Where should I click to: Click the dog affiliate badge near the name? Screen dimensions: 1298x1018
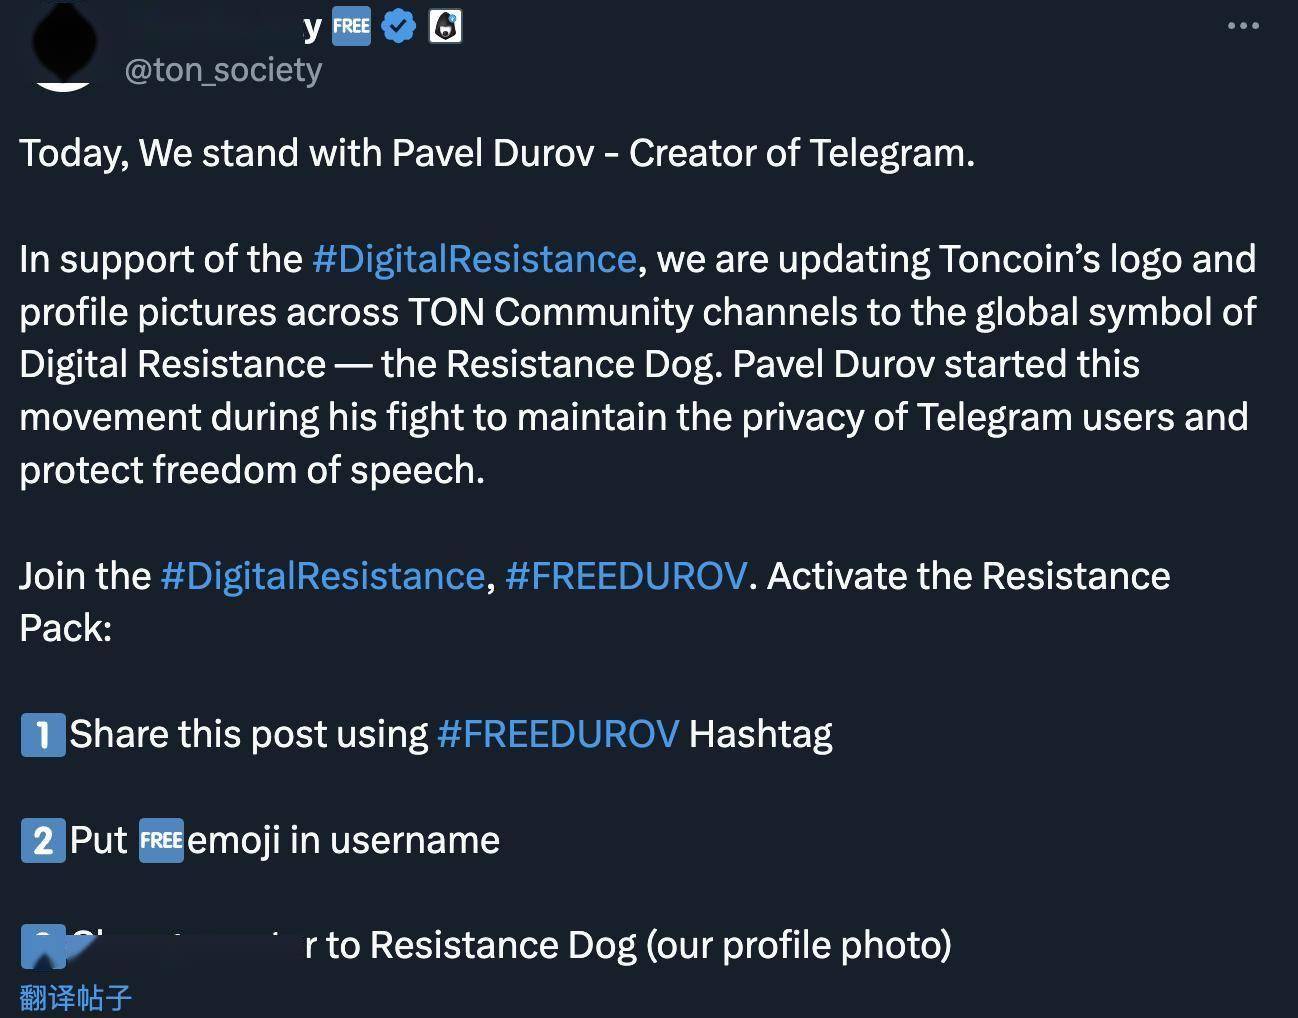click(445, 26)
